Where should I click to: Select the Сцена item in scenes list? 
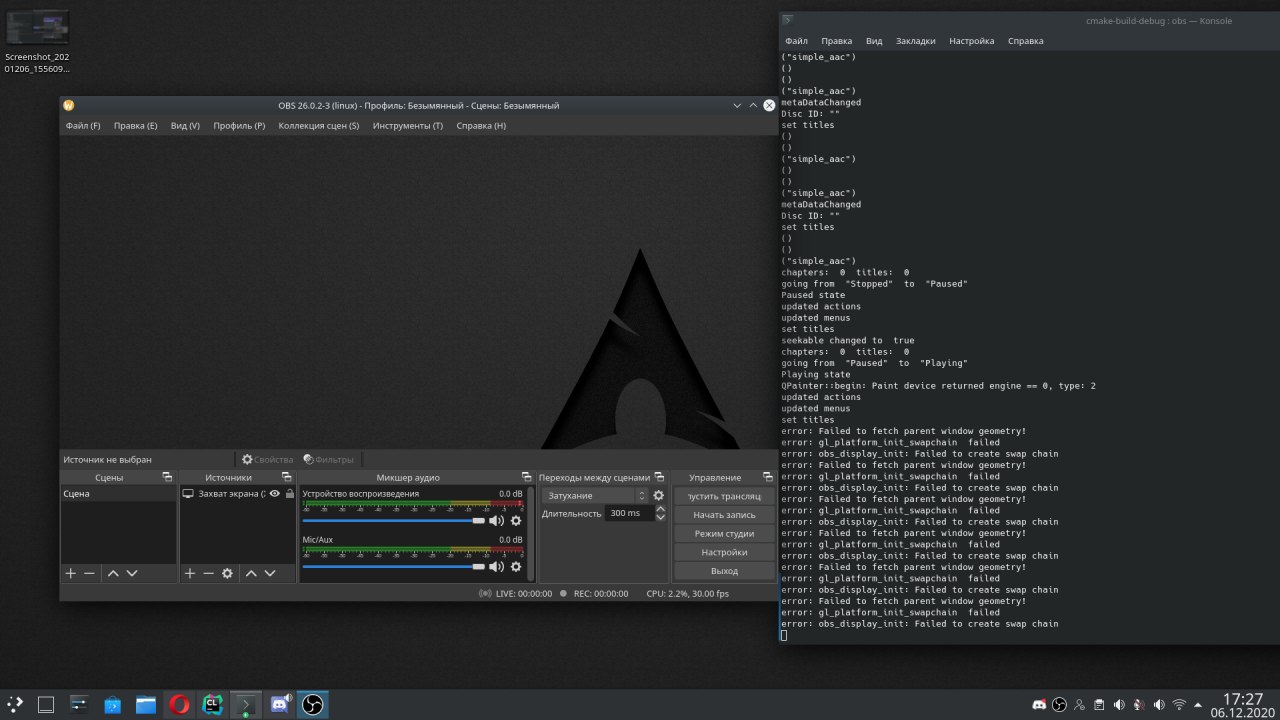click(x=118, y=494)
